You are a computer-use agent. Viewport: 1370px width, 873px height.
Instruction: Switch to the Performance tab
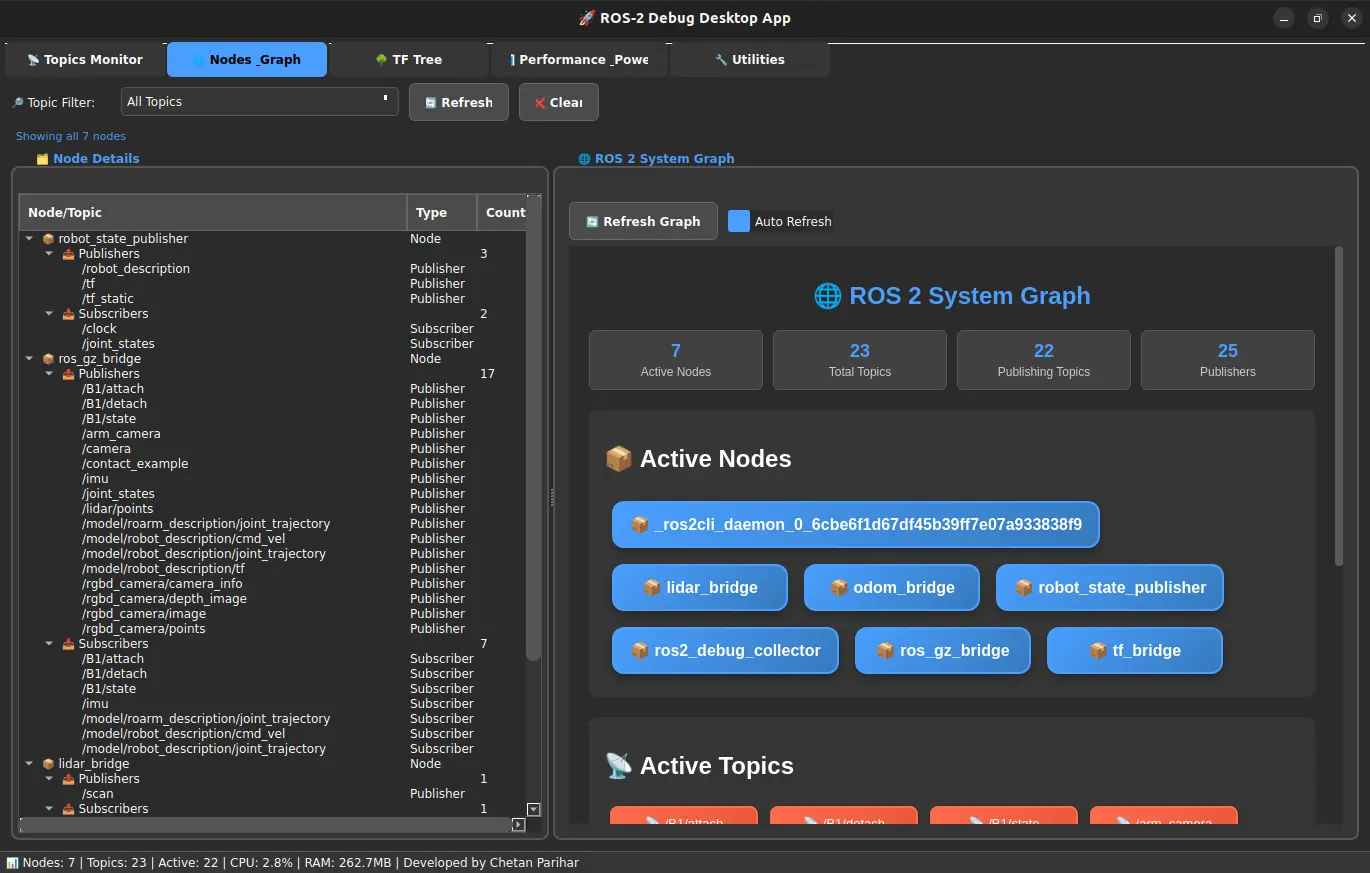pos(580,60)
